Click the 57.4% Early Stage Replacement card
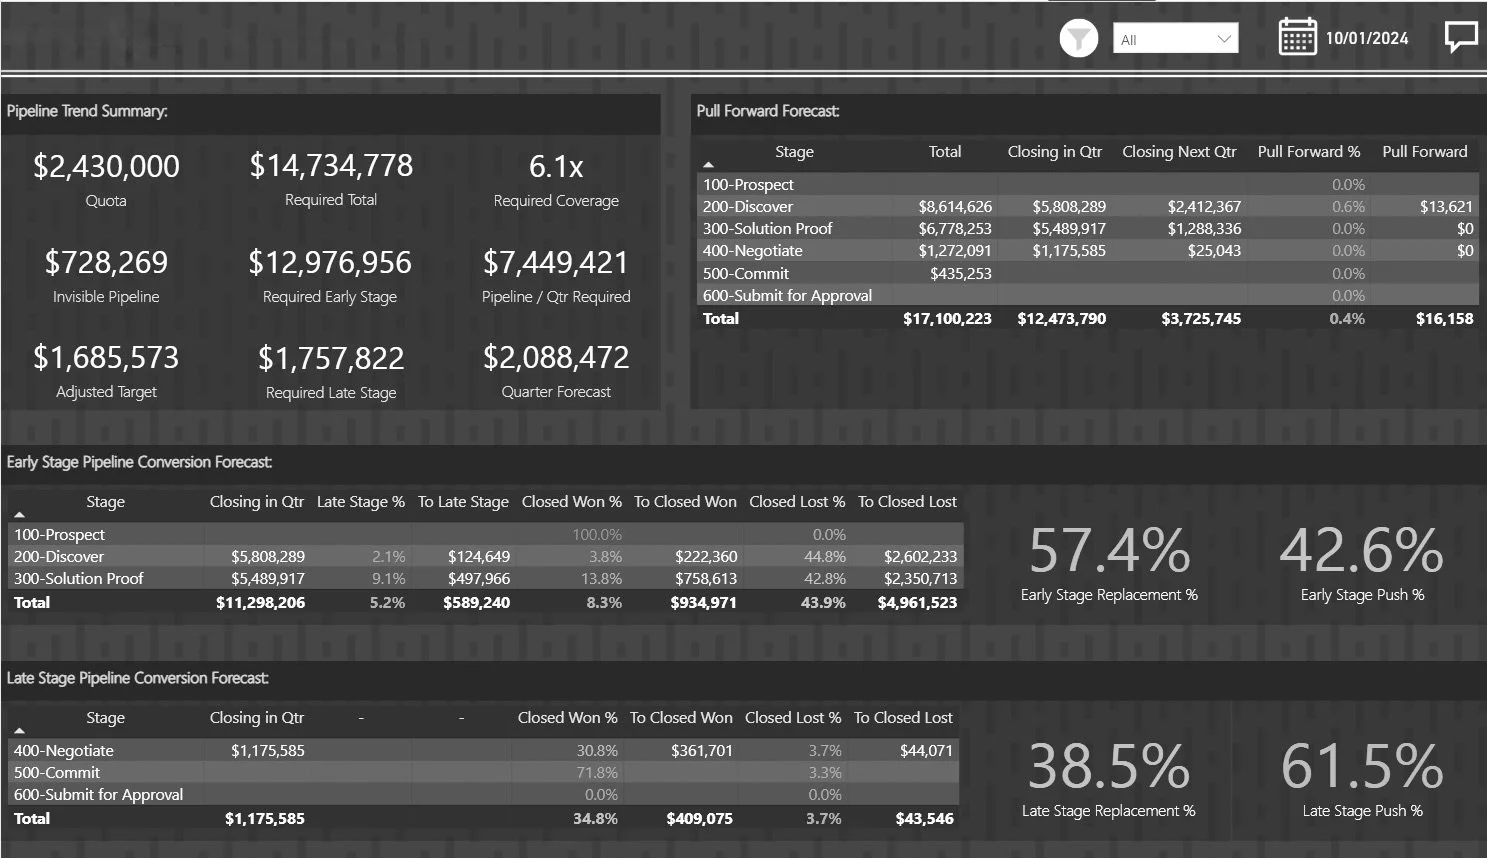1487x858 pixels. [x=1109, y=564]
